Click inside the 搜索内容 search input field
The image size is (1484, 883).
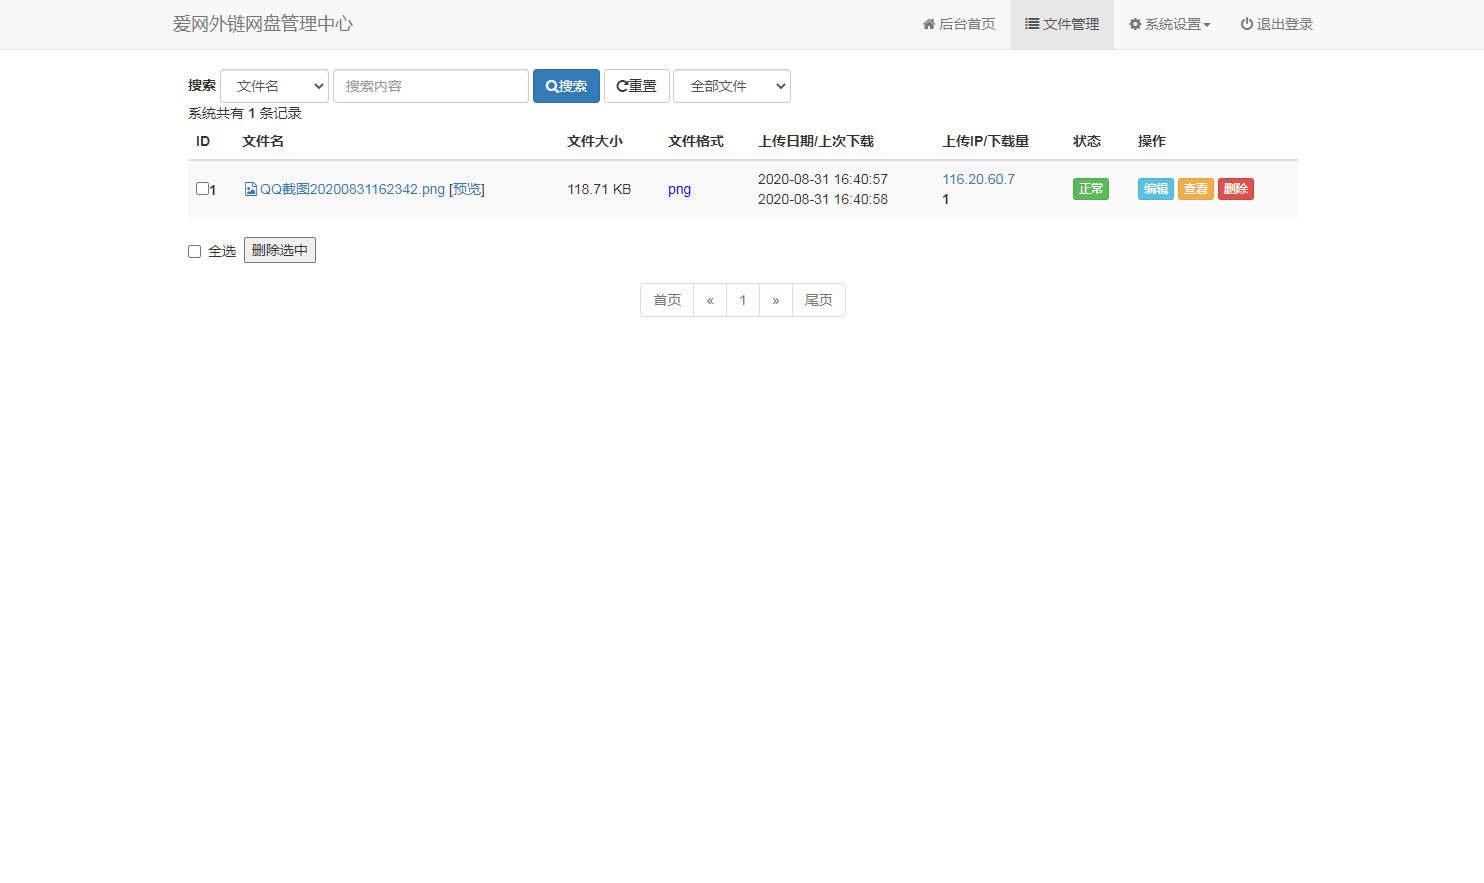(430, 86)
